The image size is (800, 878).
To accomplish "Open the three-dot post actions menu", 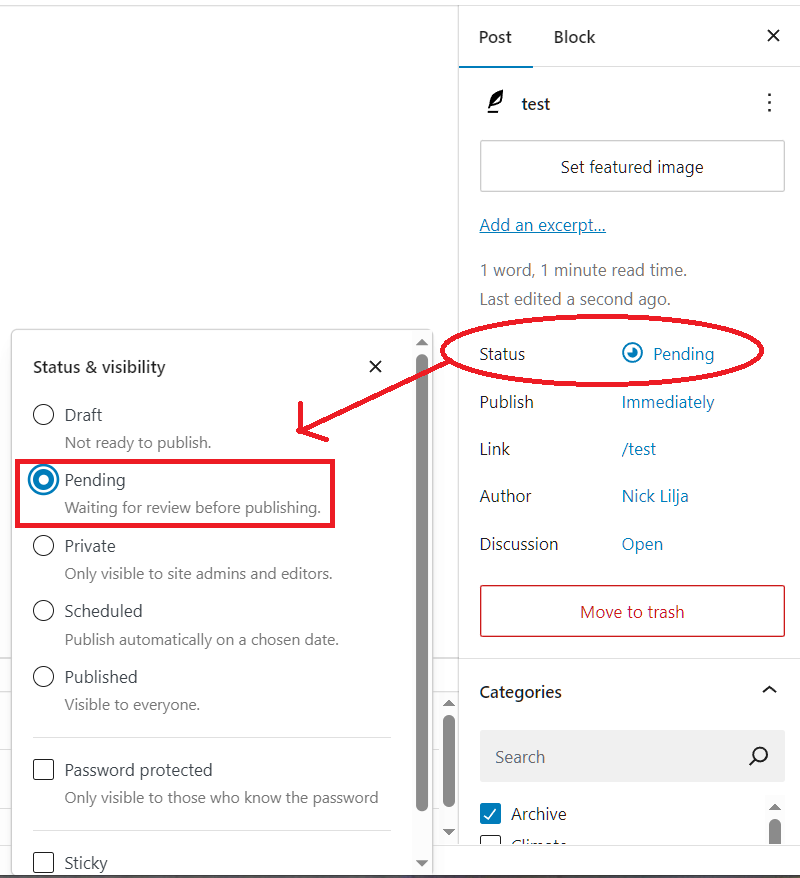I will coord(769,103).
